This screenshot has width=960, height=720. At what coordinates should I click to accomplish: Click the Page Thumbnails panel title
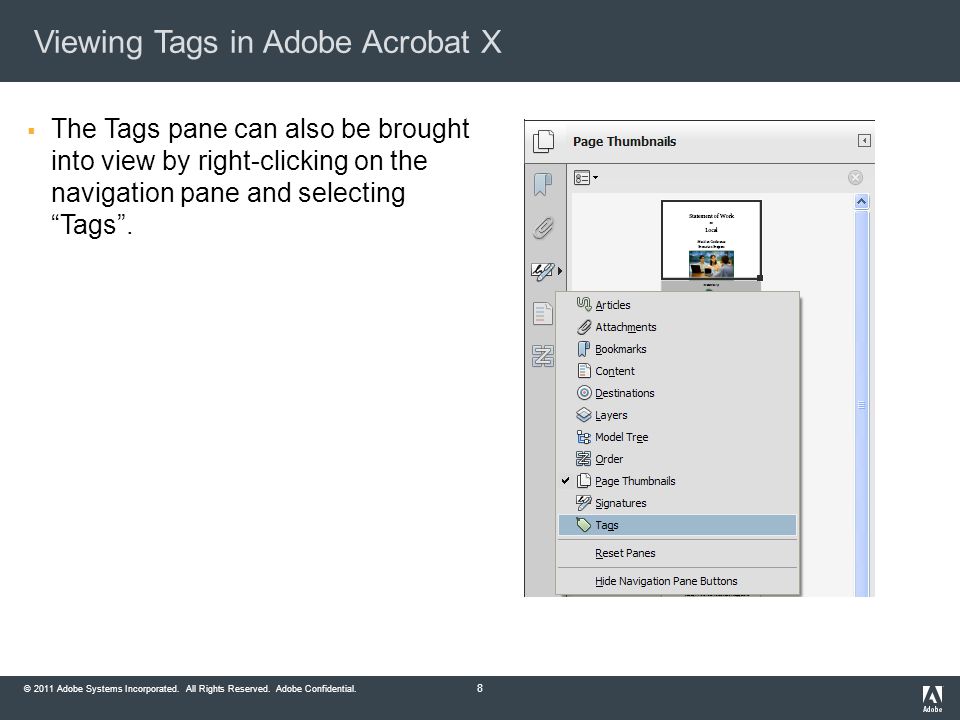(x=624, y=141)
